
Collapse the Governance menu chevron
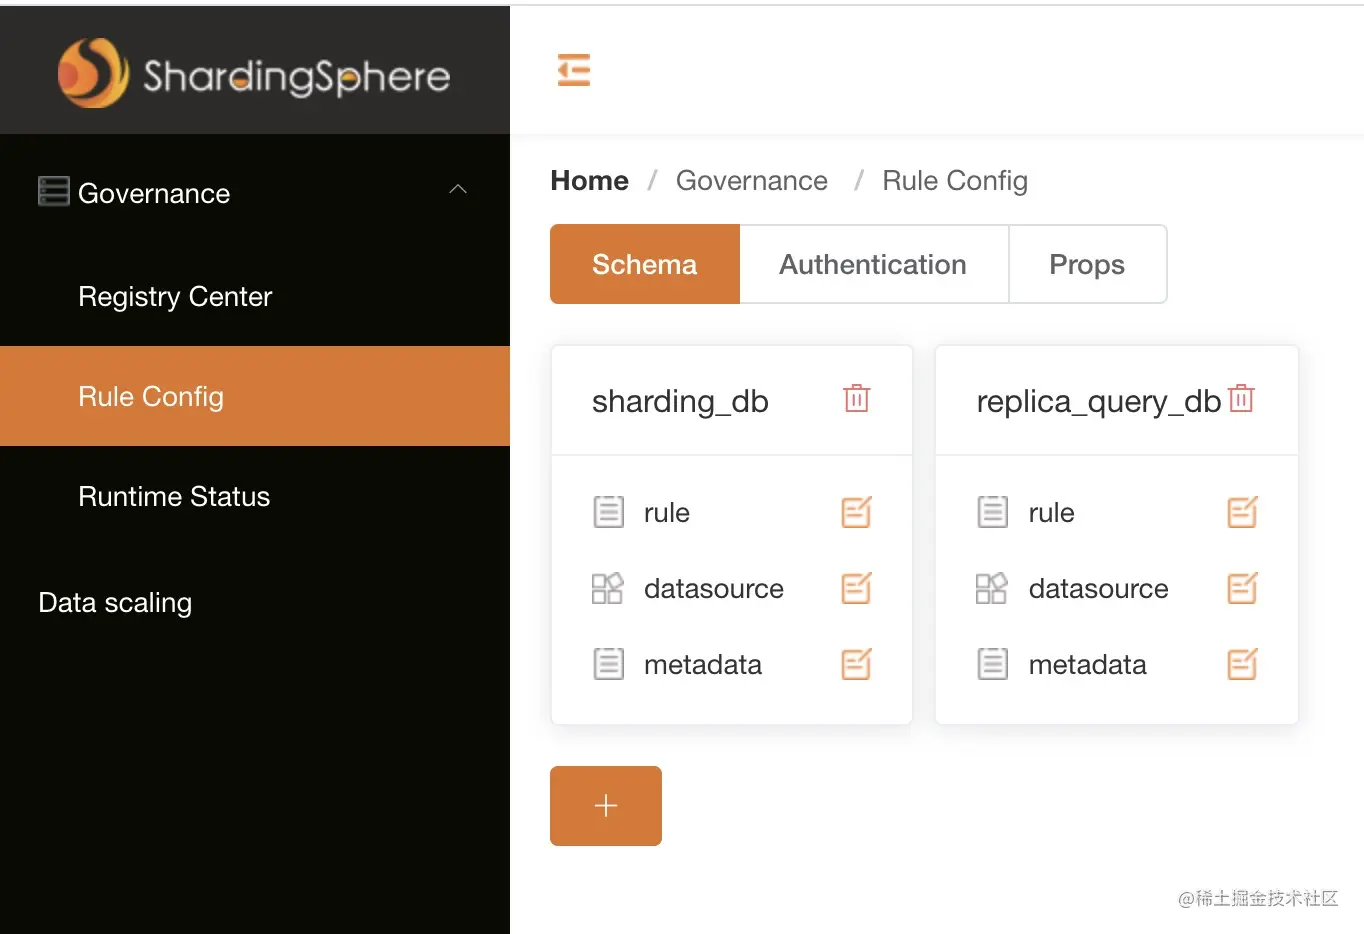click(458, 190)
